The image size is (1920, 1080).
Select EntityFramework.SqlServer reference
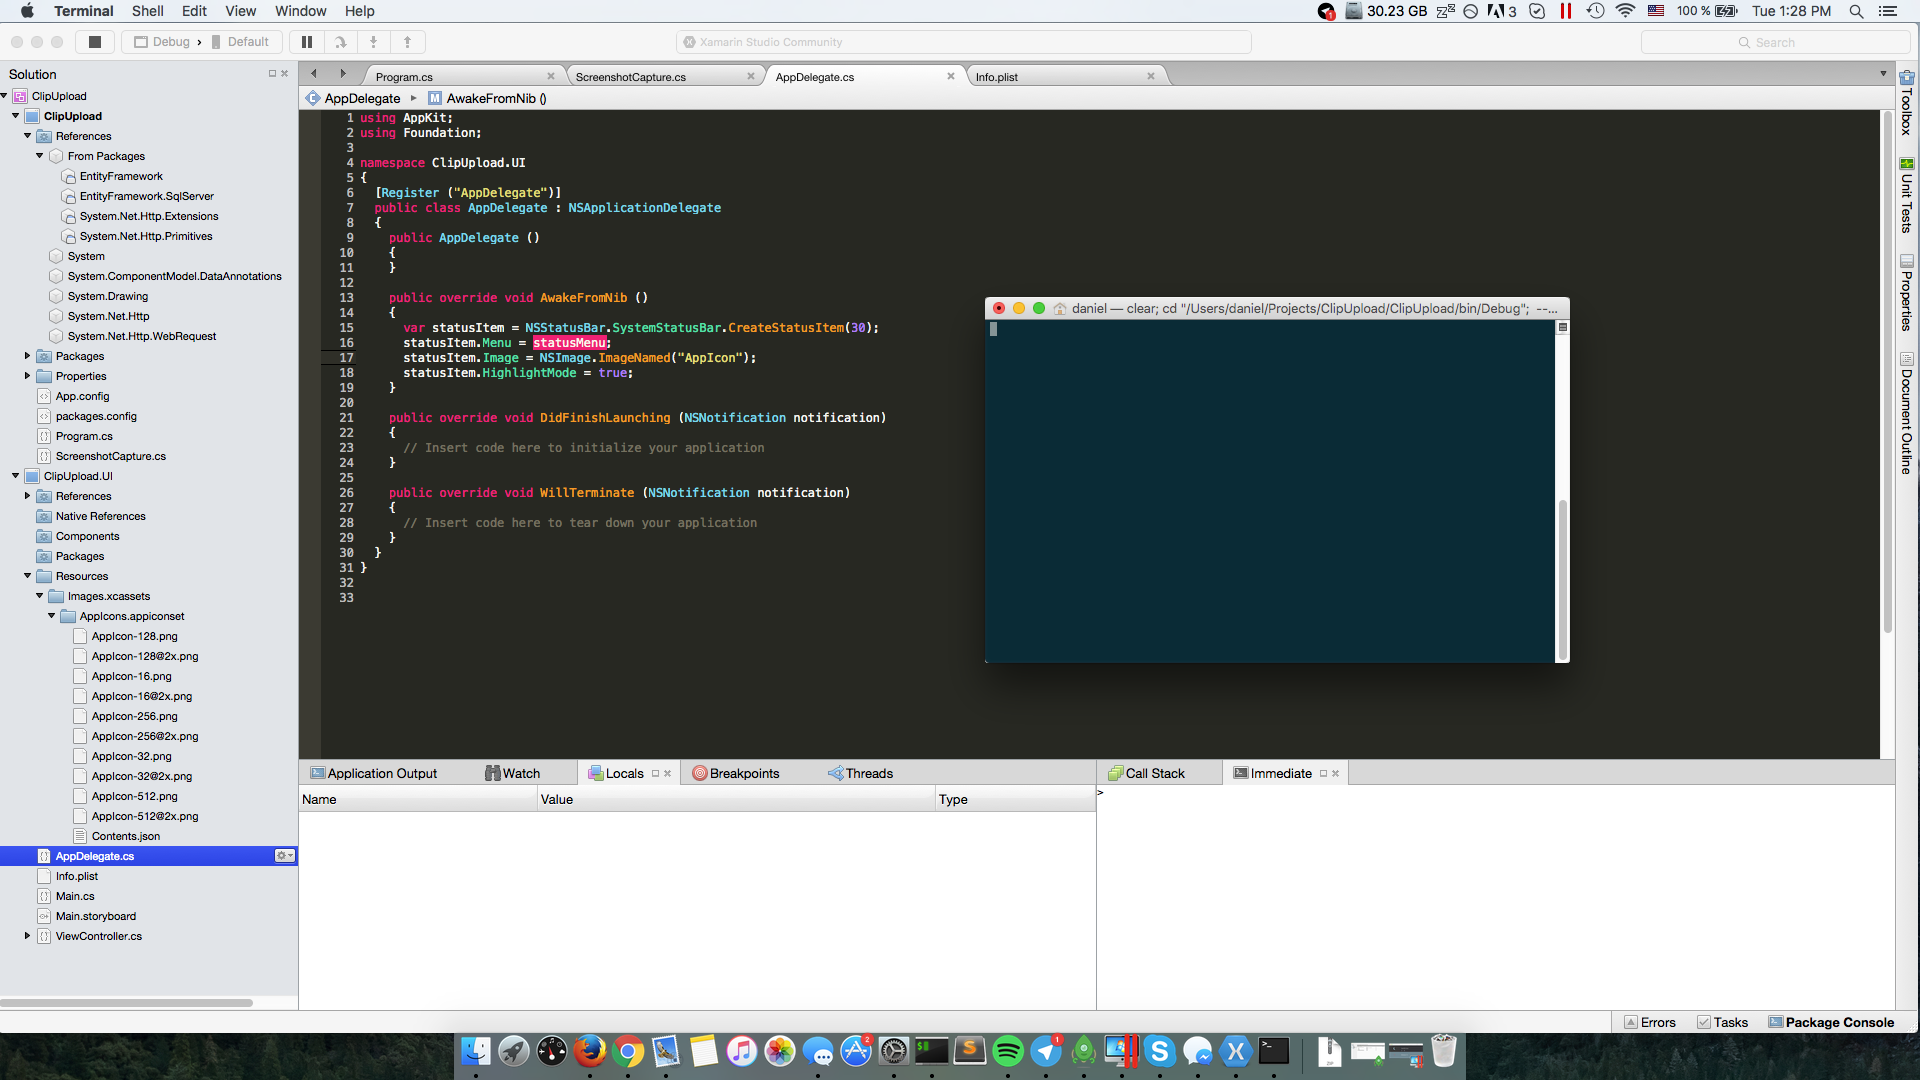point(147,196)
